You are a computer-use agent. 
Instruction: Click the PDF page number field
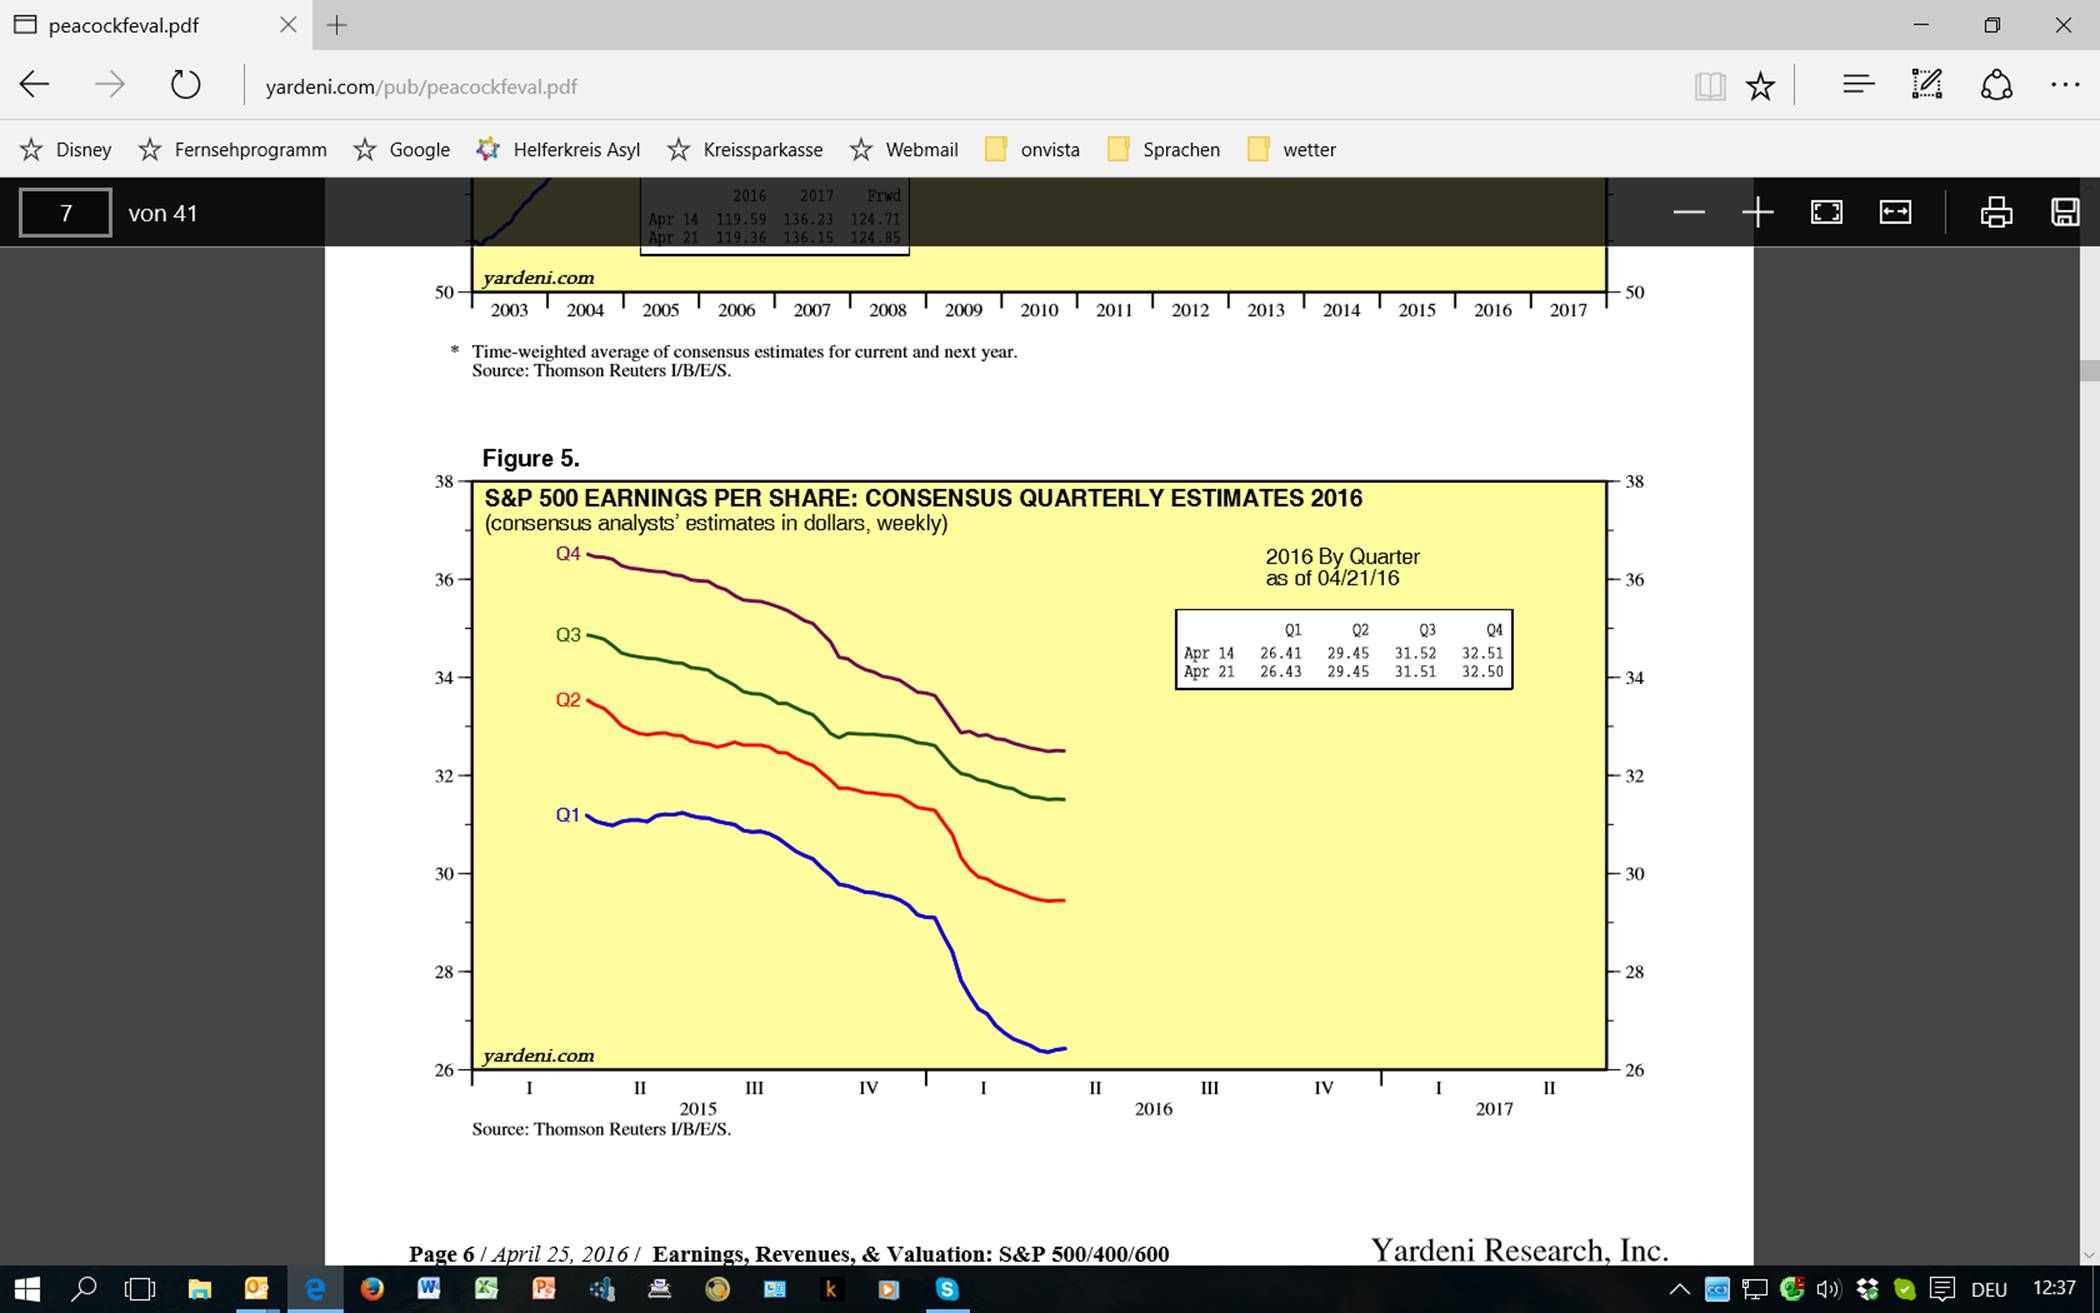(x=66, y=213)
